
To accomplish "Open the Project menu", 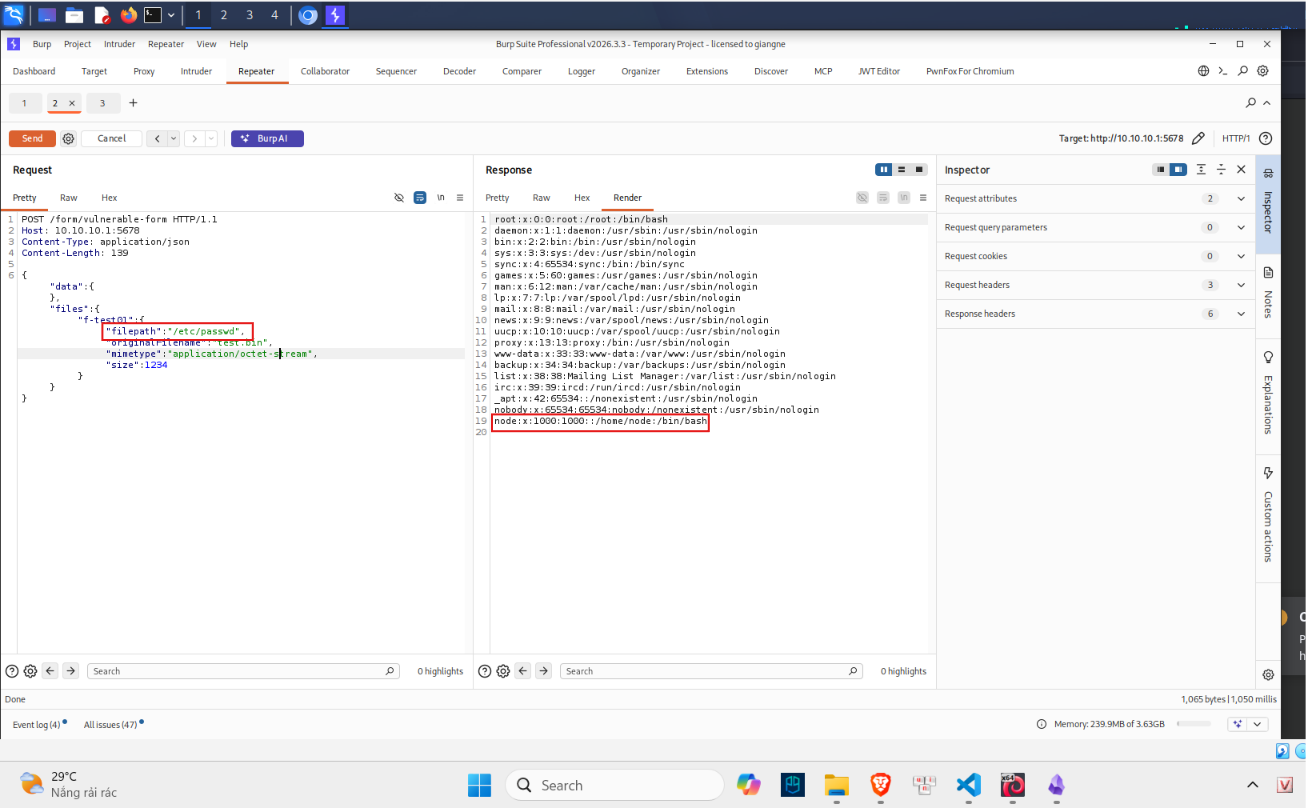I will pyautogui.click(x=77, y=44).
